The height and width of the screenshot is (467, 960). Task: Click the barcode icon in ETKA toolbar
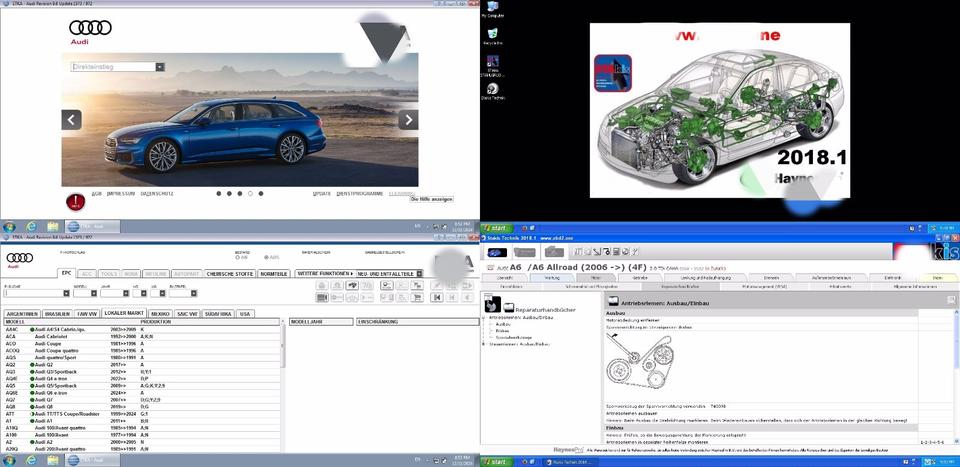tap(321, 297)
